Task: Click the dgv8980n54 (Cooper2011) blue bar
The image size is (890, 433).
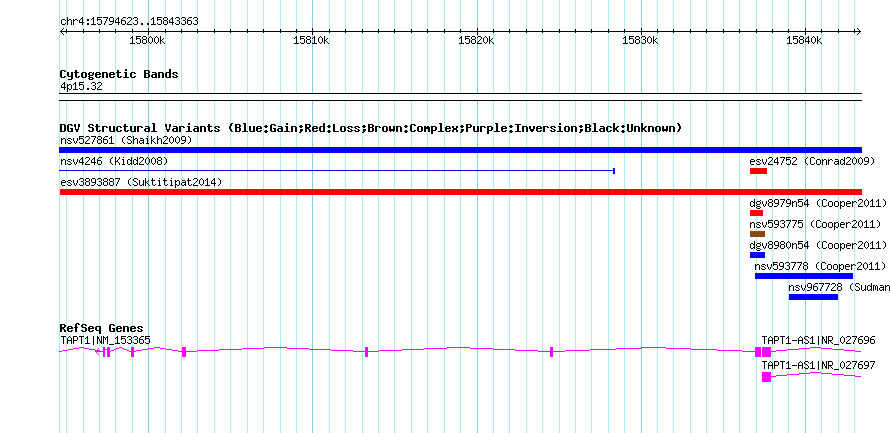Action: coord(757,255)
